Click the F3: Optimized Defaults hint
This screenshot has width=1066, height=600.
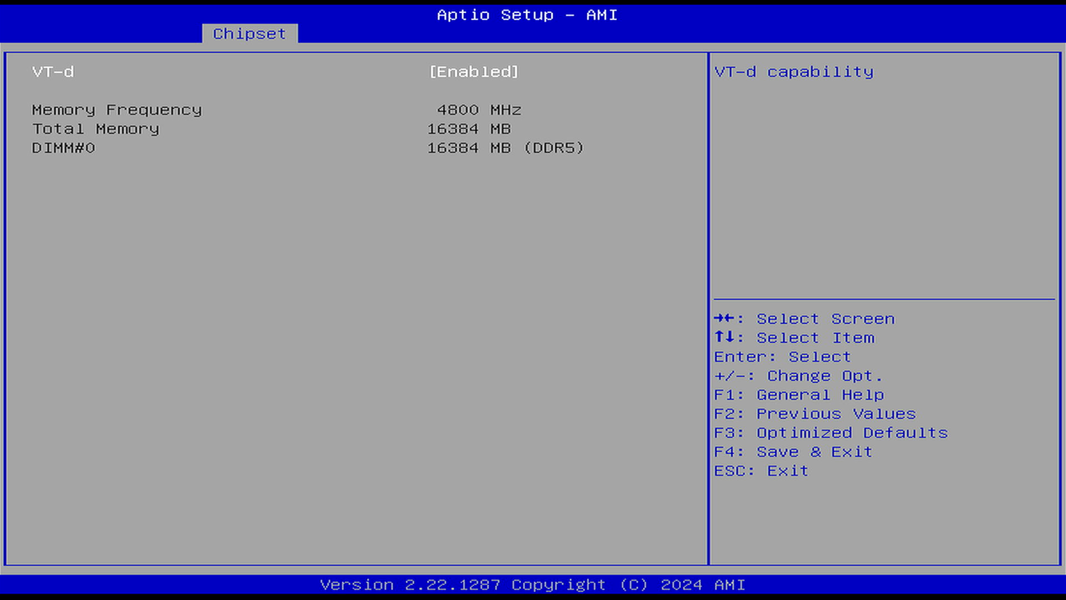[x=831, y=433]
